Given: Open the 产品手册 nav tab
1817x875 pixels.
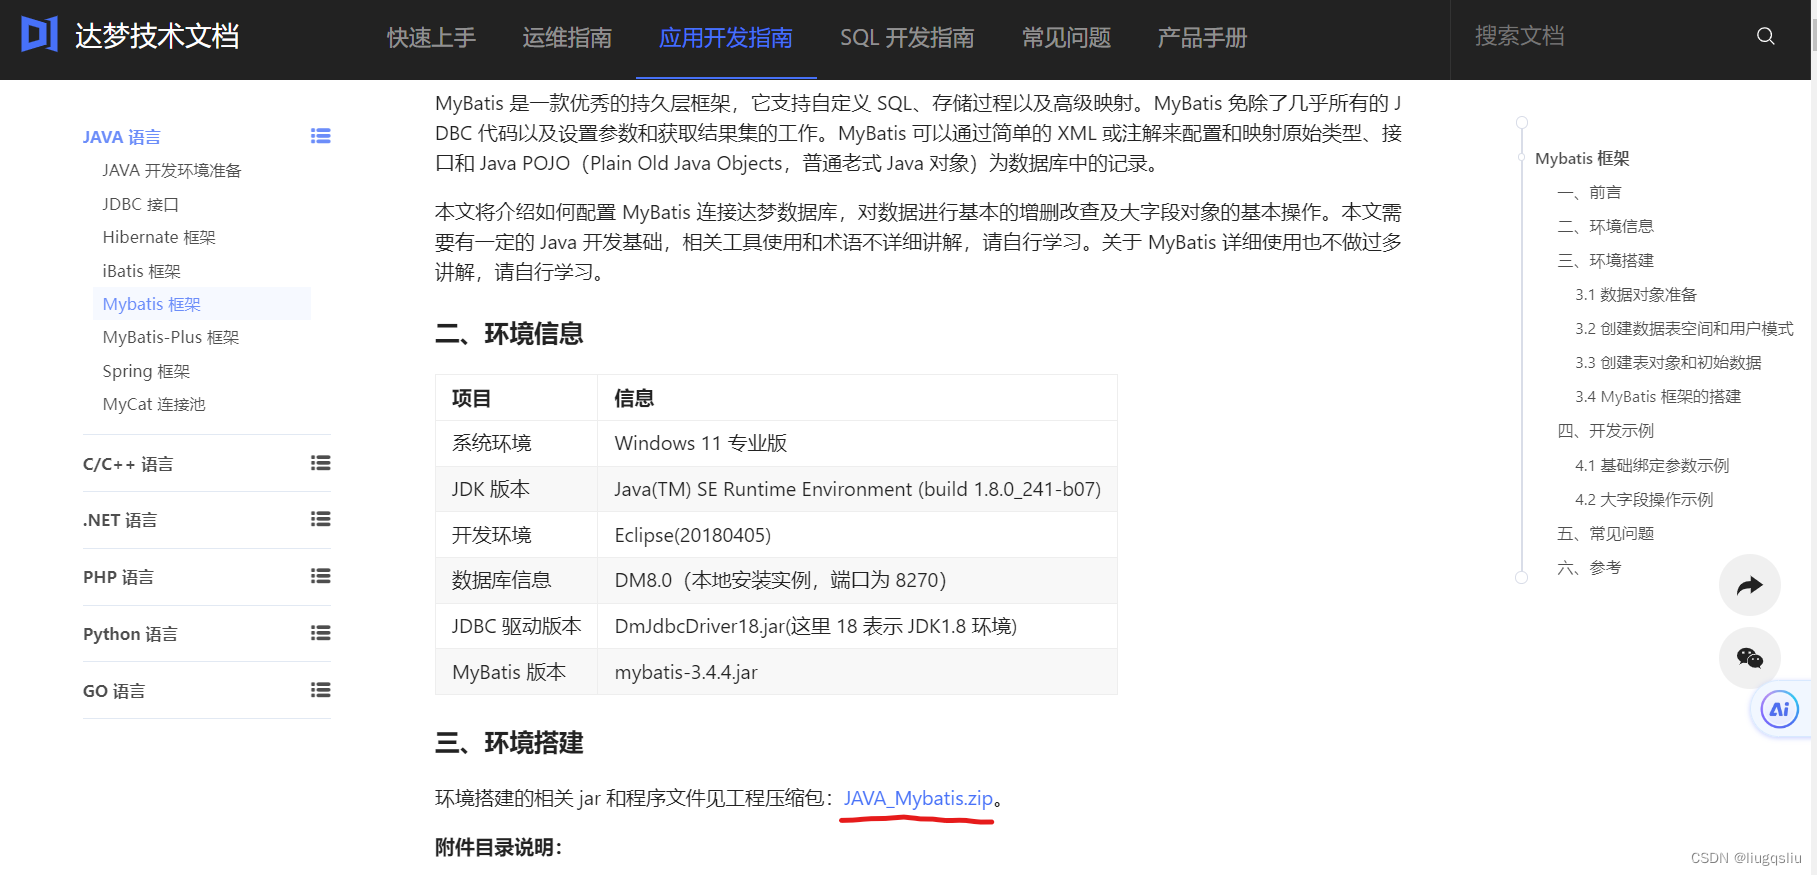Looking at the screenshot, I should coord(1202,38).
